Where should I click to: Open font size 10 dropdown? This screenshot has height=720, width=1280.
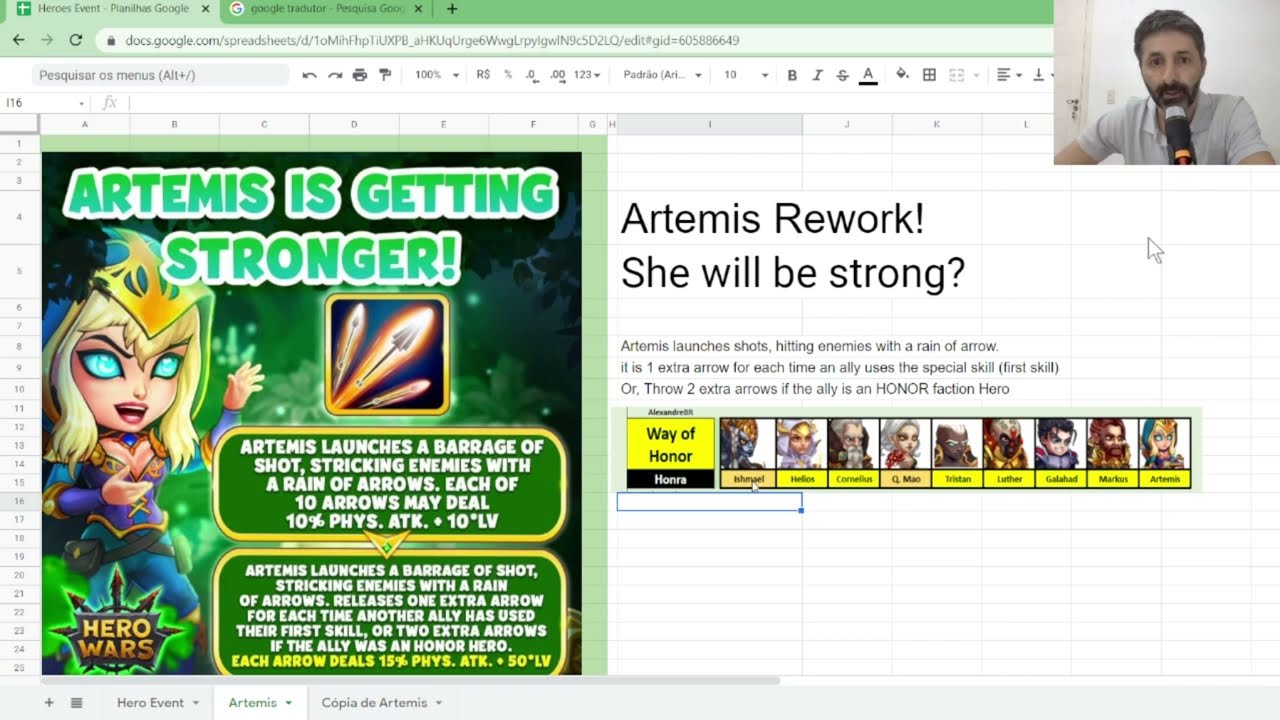click(746, 75)
